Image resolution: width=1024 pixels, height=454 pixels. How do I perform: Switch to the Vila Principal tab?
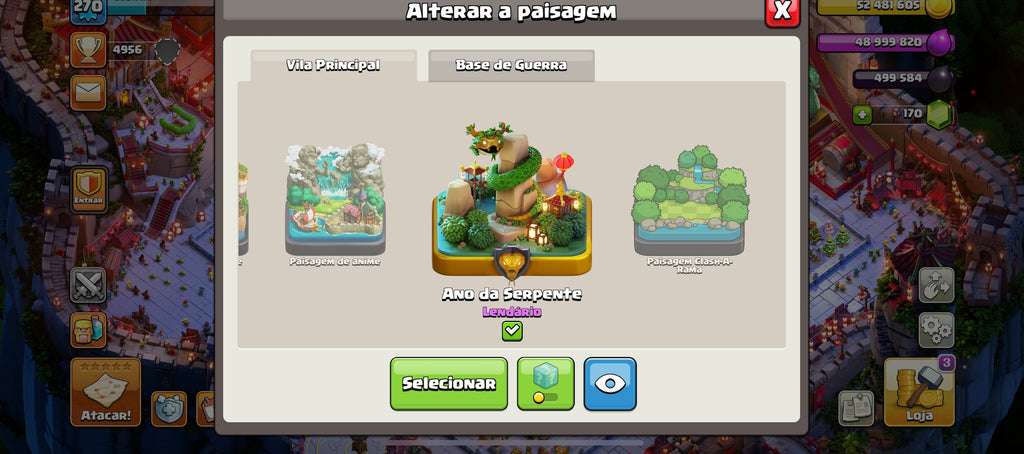(x=333, y=65)
